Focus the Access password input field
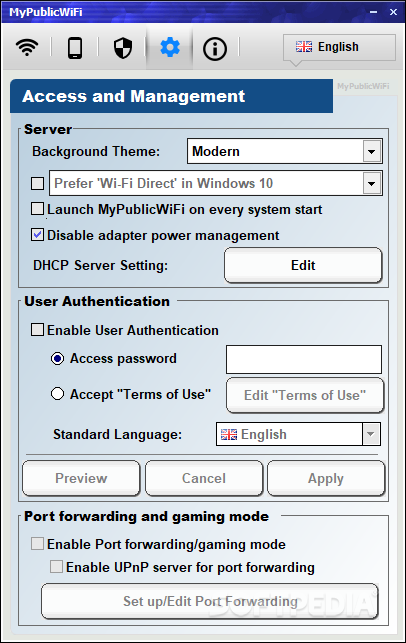 pos(304,359)
